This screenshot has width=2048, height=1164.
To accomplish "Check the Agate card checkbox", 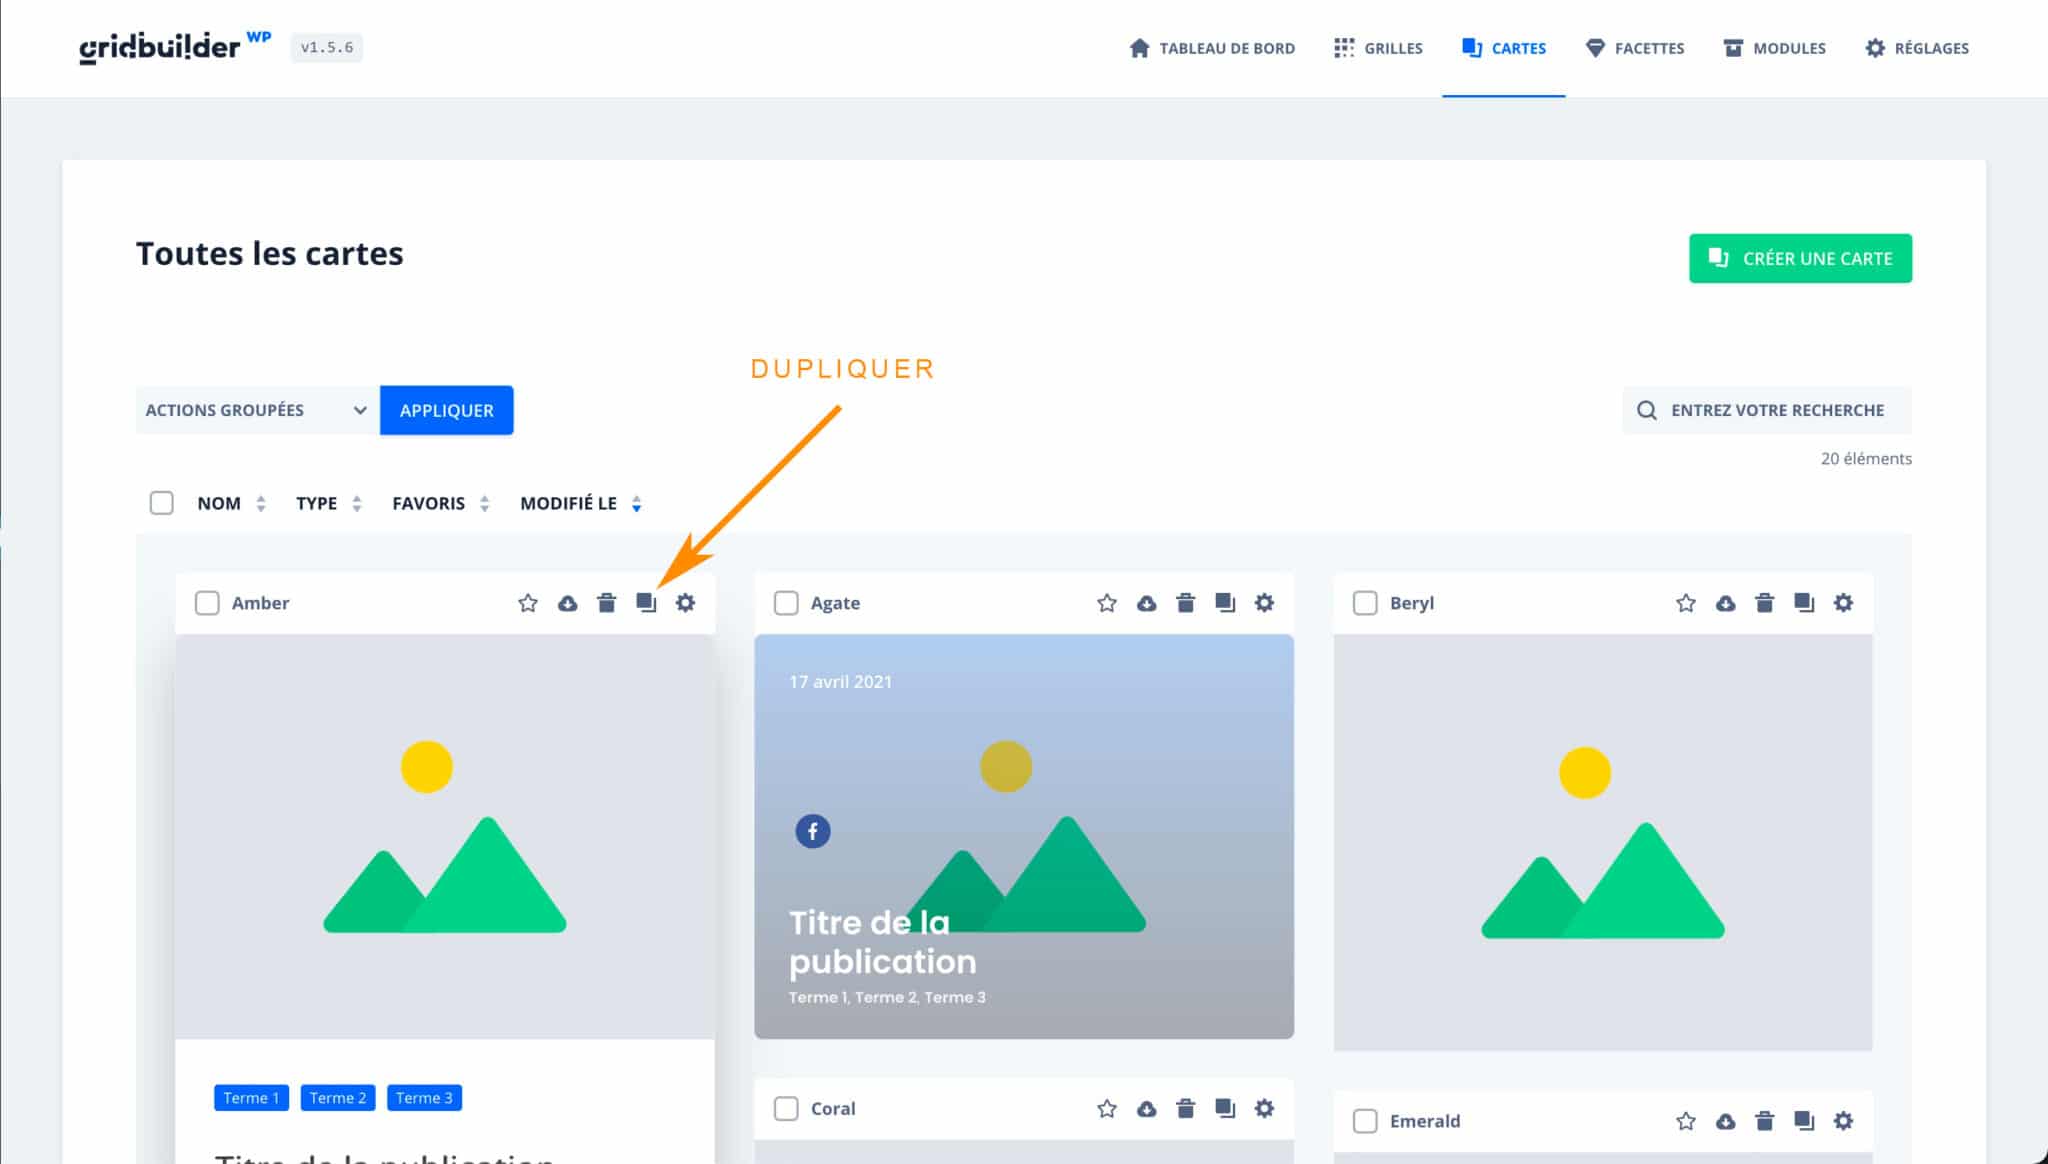I will click(x=787, y=603).
